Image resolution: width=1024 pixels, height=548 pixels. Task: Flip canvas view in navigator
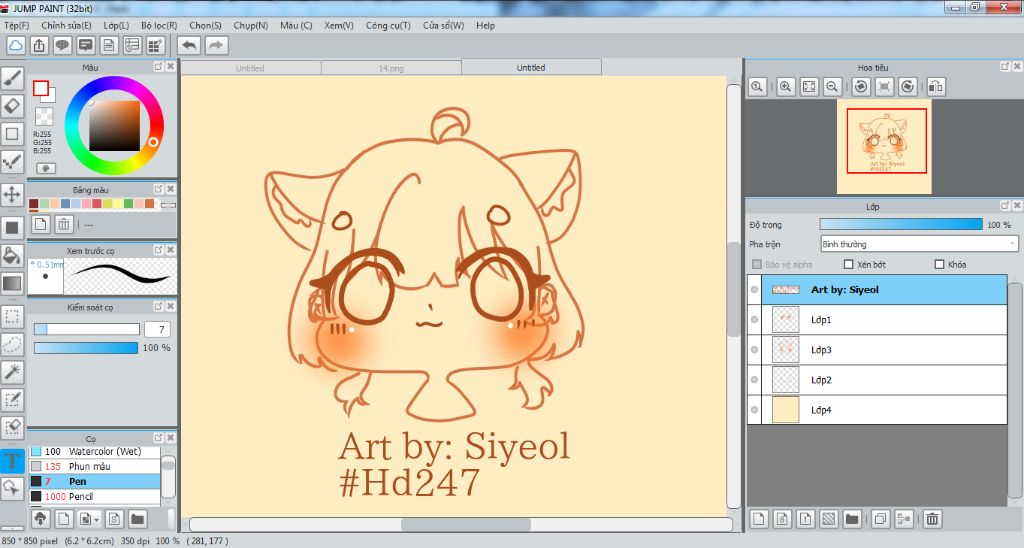(x=936, y=86)
